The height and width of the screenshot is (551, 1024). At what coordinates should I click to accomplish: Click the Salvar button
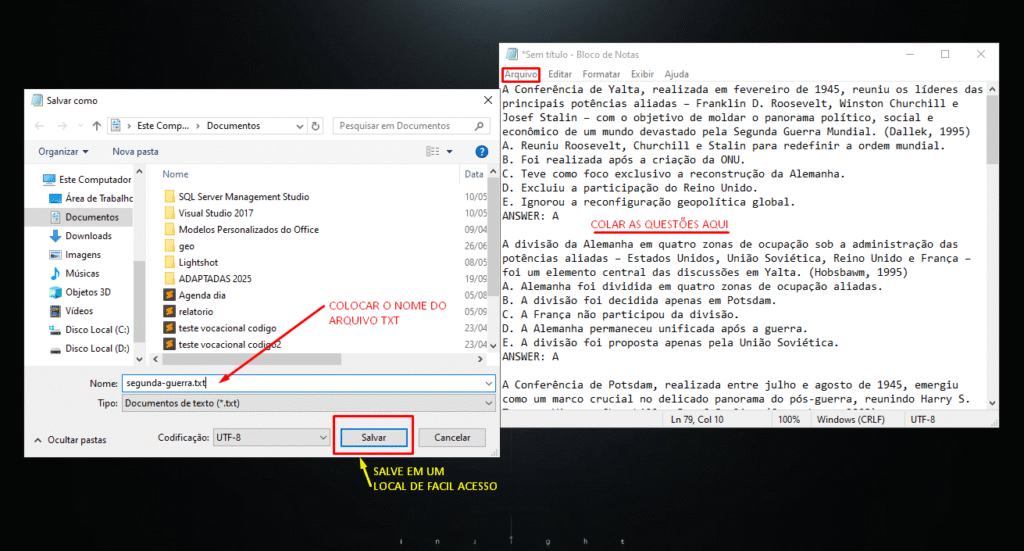373,438
